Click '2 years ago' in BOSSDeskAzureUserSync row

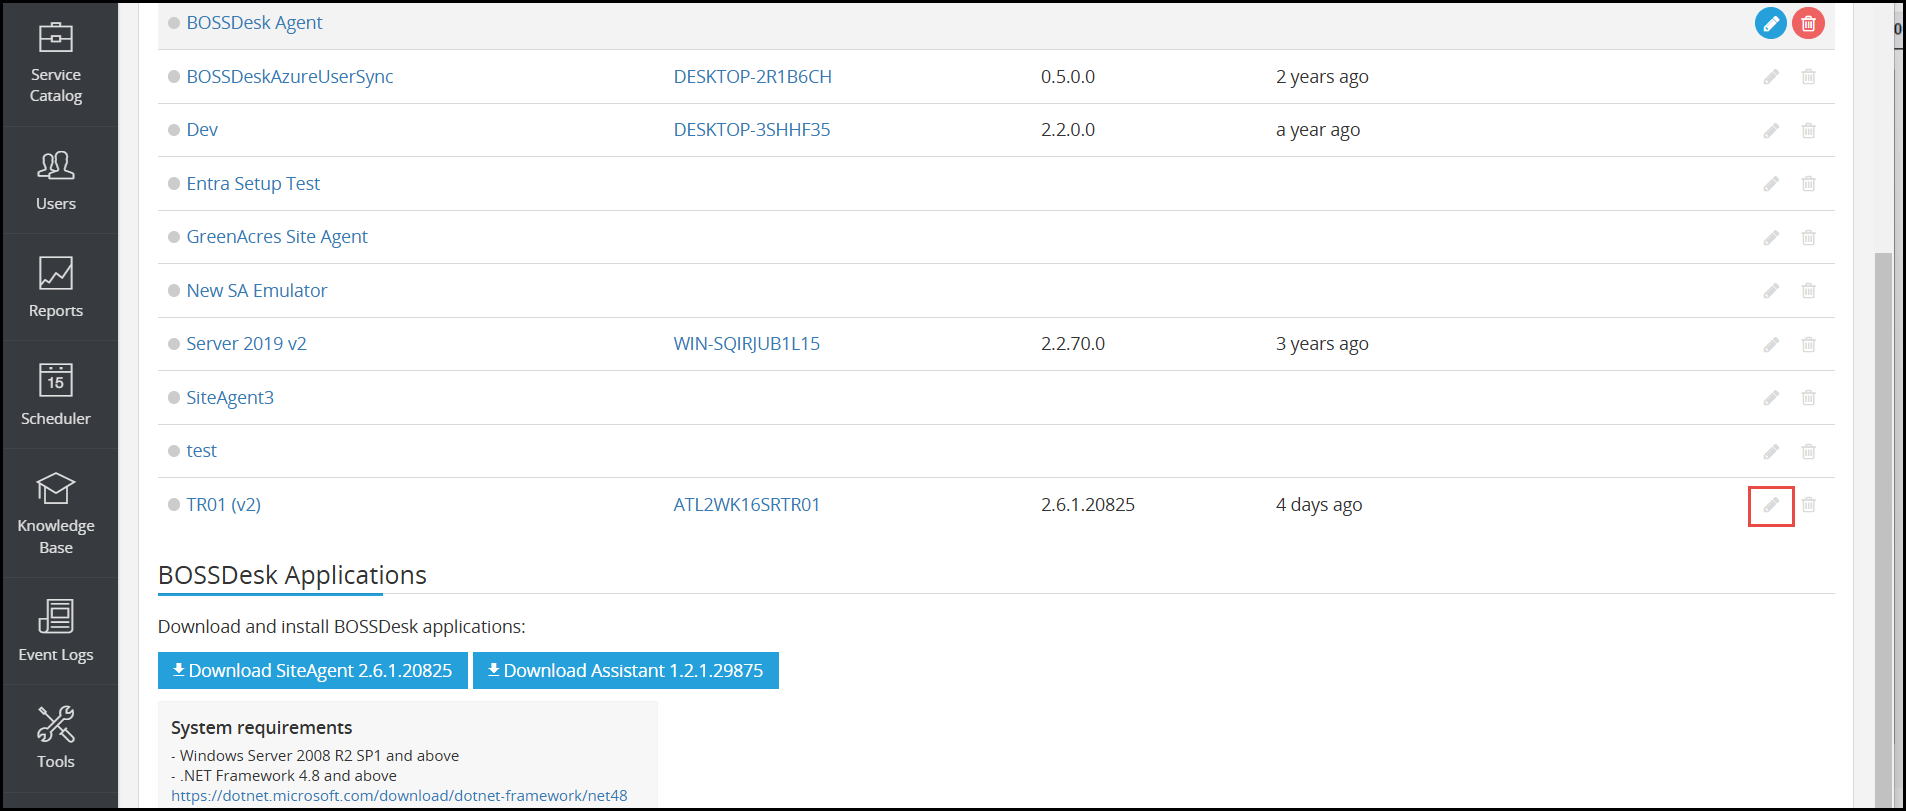(1322, 77)
